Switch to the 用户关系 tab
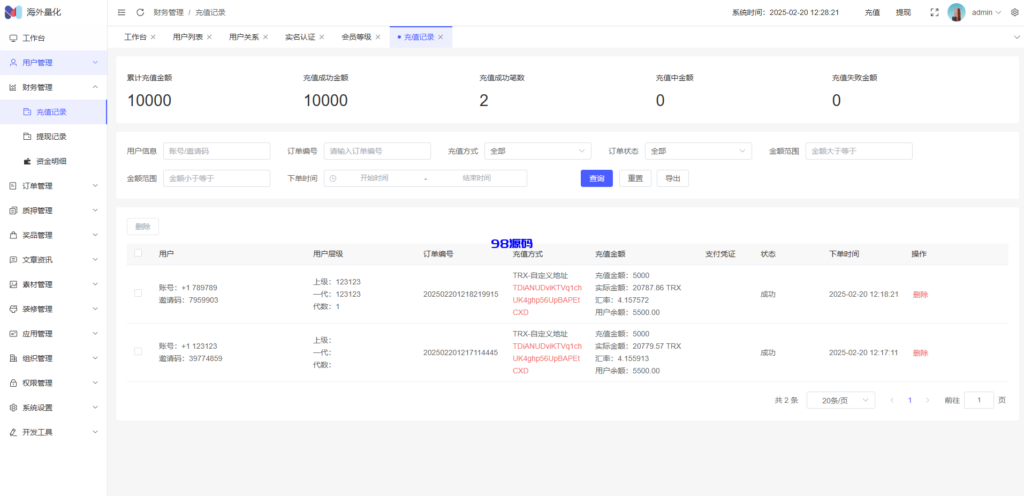Viewport: 1024px width, 496px height. coord(244,37)
